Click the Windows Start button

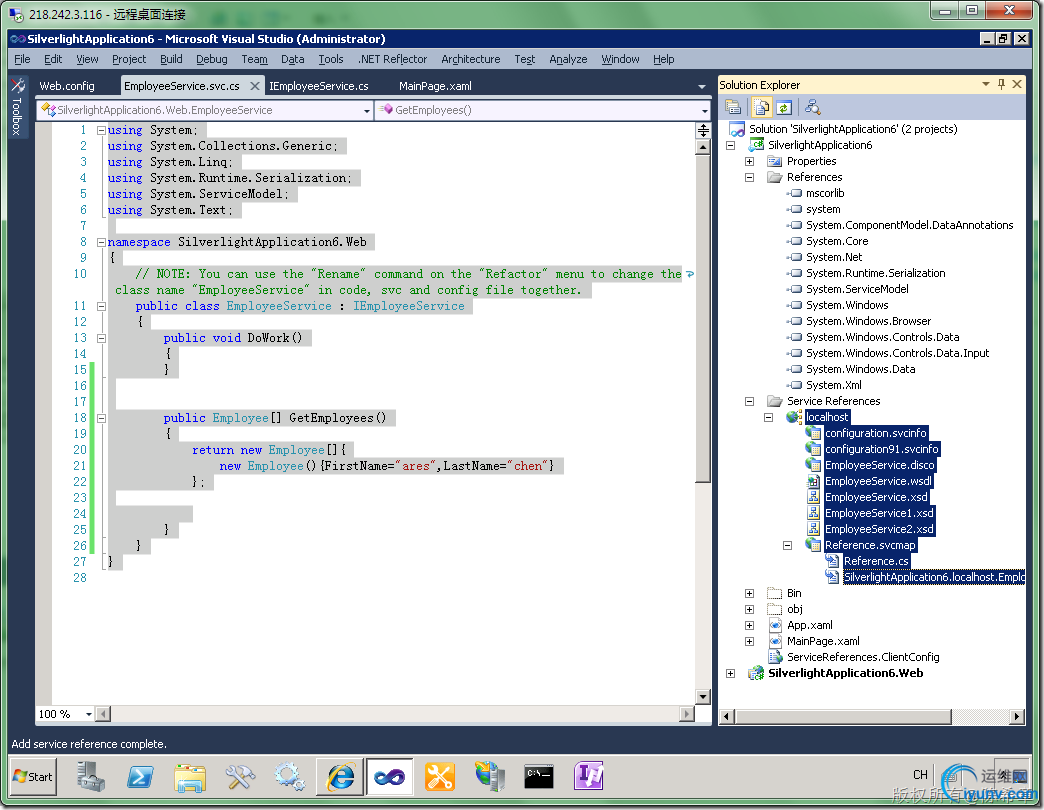click(x=33, y=777)
